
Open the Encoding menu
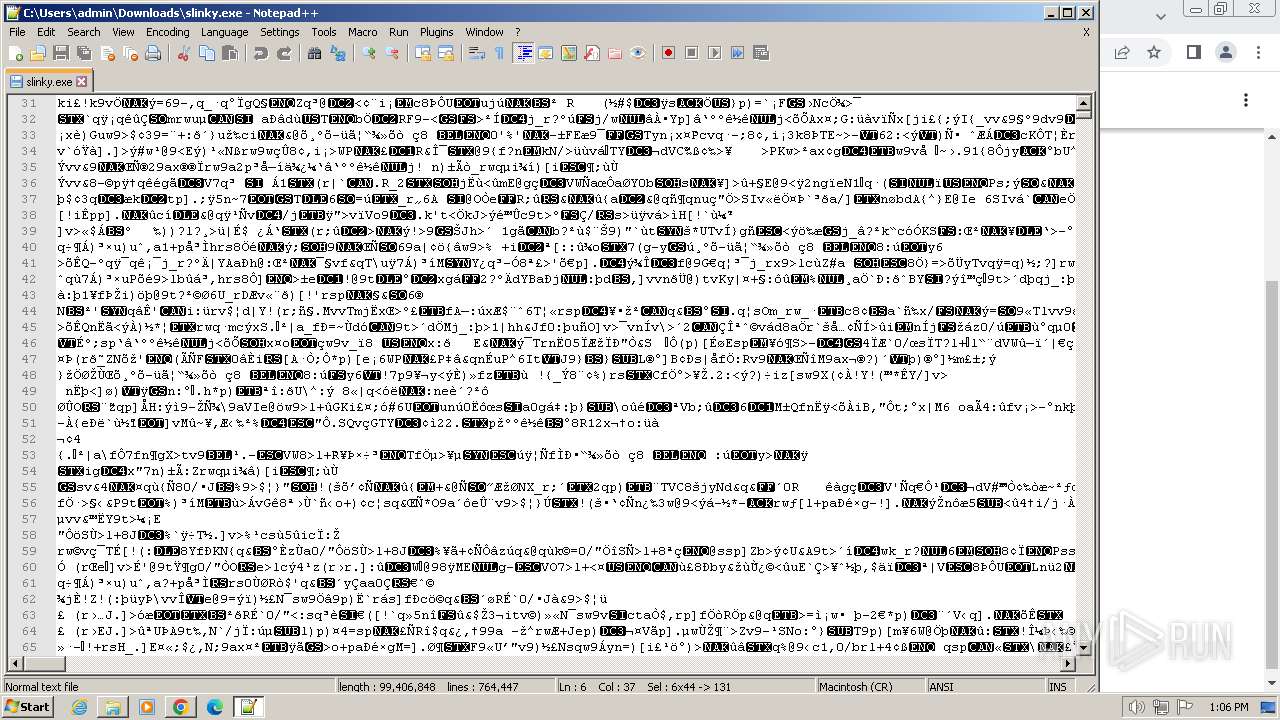click(x=167, y=32)
